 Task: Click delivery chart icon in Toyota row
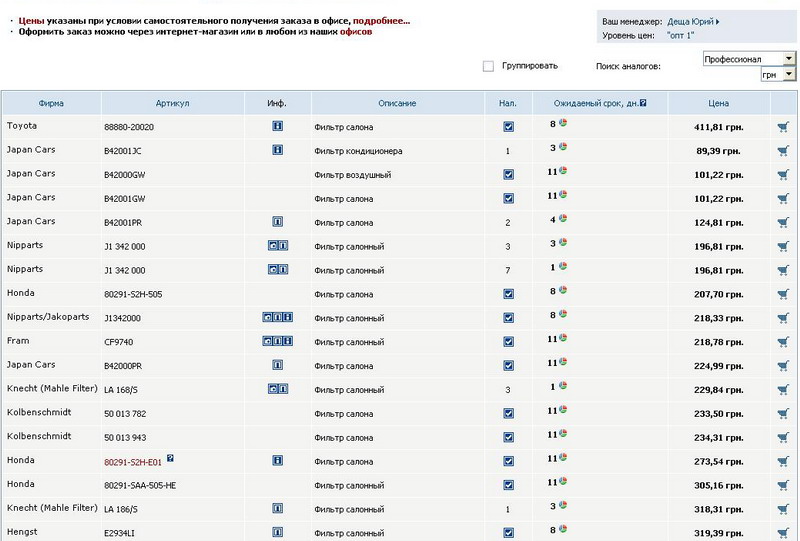coord(563,122)
